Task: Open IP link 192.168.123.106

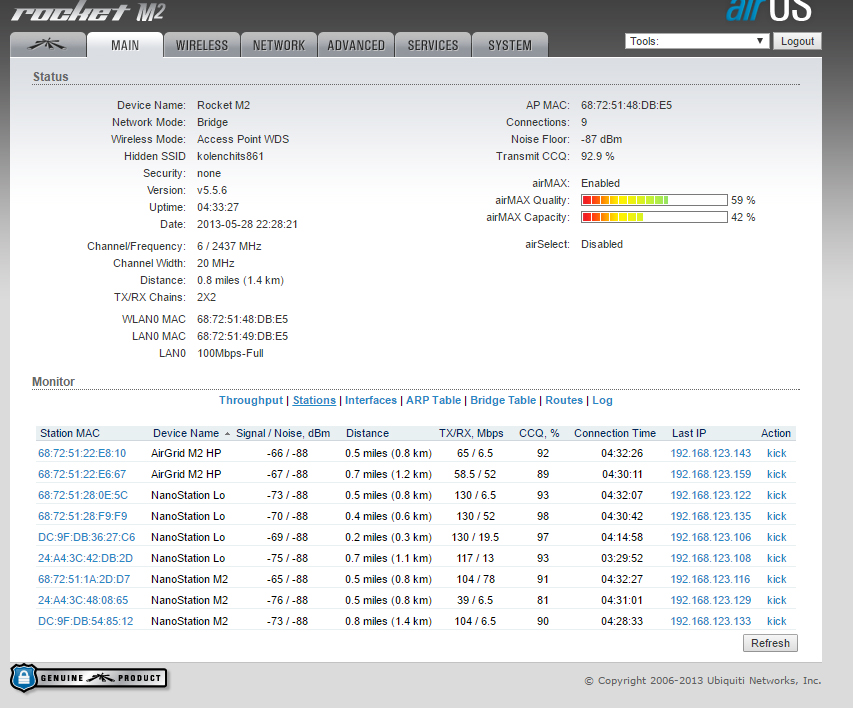Action: click(710, 538)
